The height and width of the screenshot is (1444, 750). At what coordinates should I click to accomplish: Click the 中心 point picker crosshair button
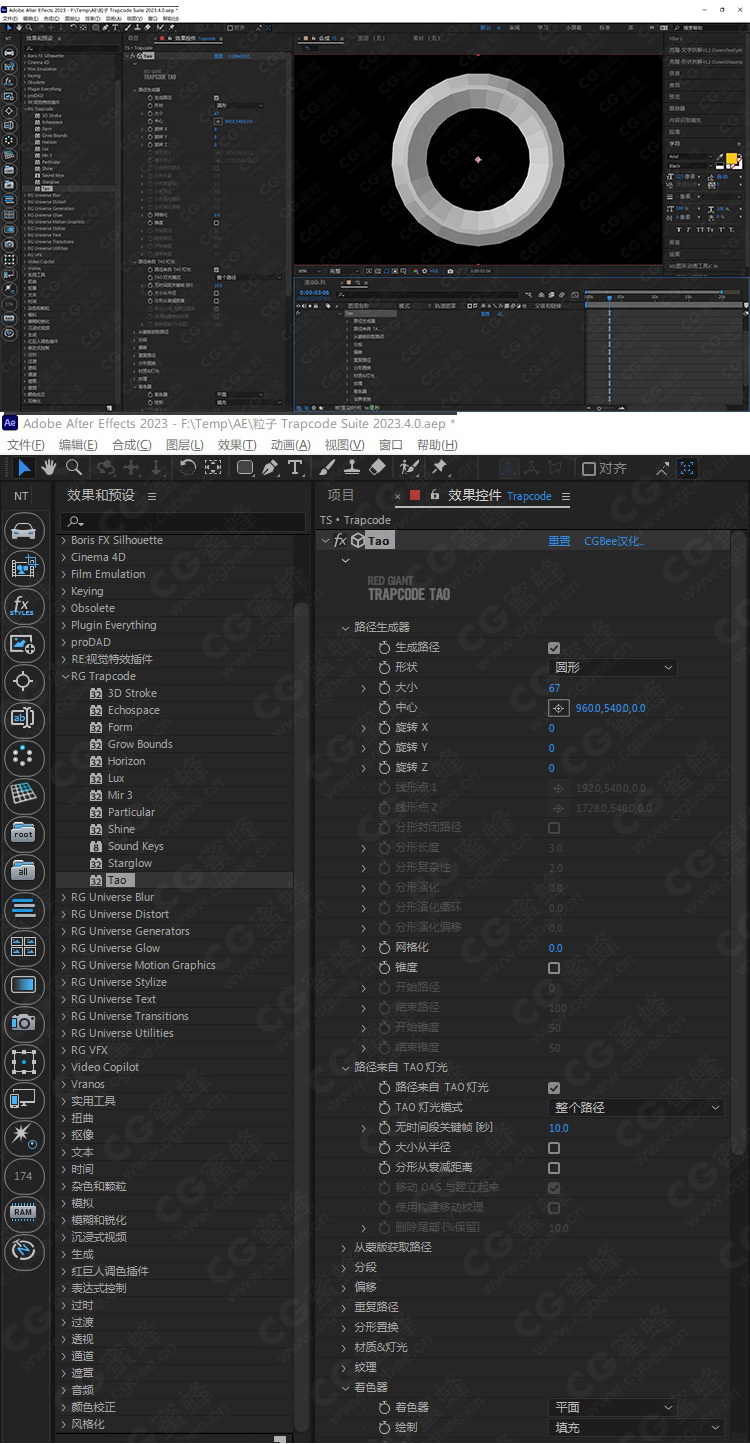[x=558, y=708]
